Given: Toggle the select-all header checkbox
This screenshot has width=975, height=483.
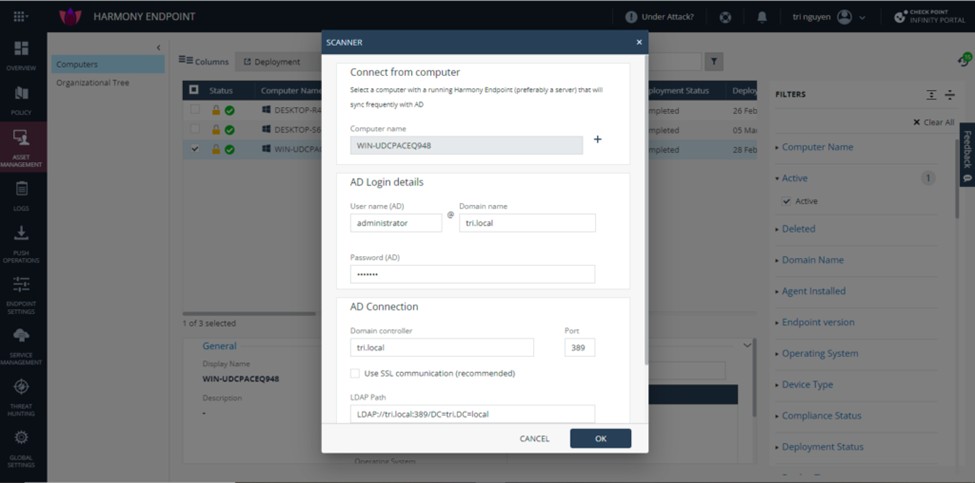Looking at the screenshot, I should point(193,90).
